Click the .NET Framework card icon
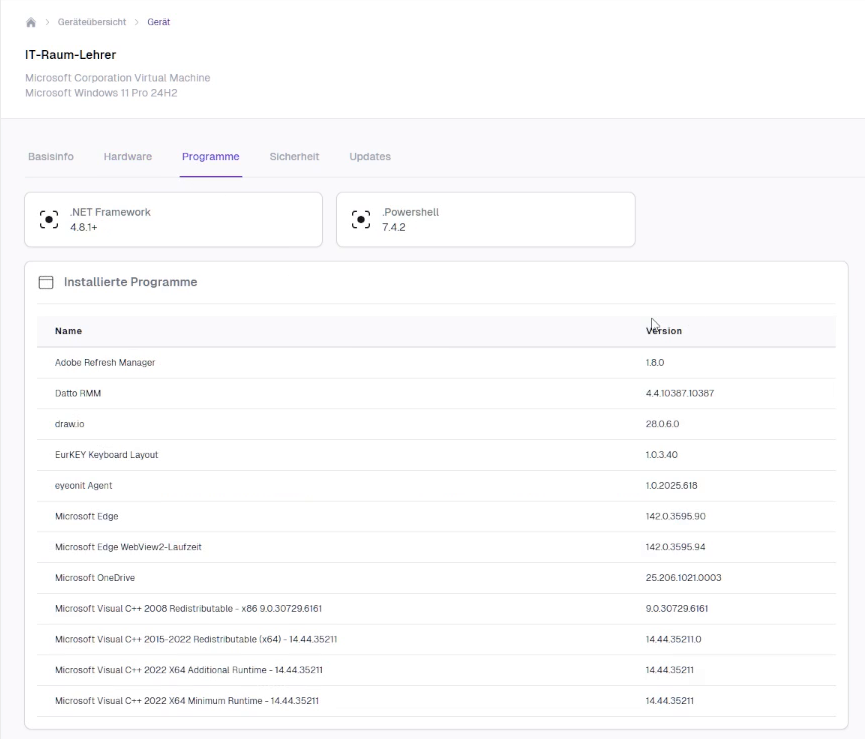This screenshot has width=865, height=739. coord(48,220)
